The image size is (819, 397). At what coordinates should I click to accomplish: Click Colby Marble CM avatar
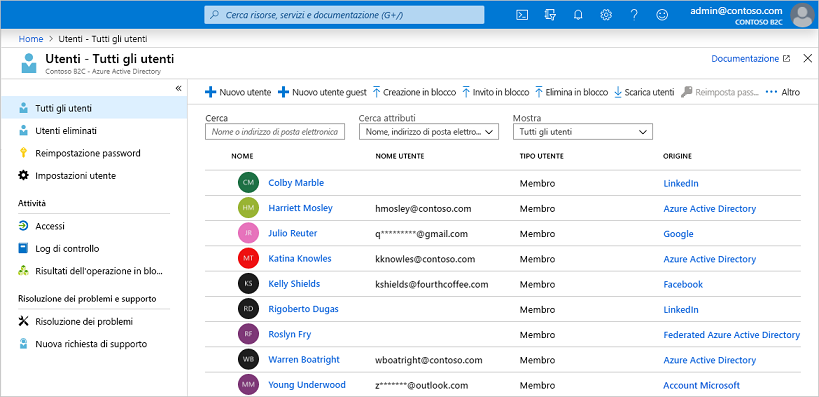pos(248,183)
